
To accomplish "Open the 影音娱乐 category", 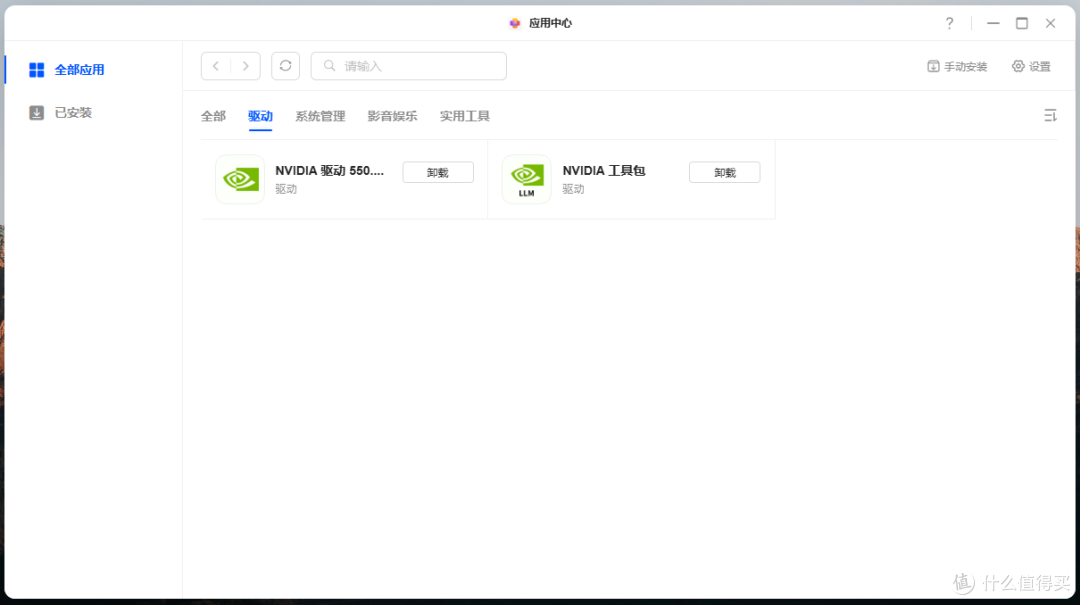I will click(x=392, y=115).
